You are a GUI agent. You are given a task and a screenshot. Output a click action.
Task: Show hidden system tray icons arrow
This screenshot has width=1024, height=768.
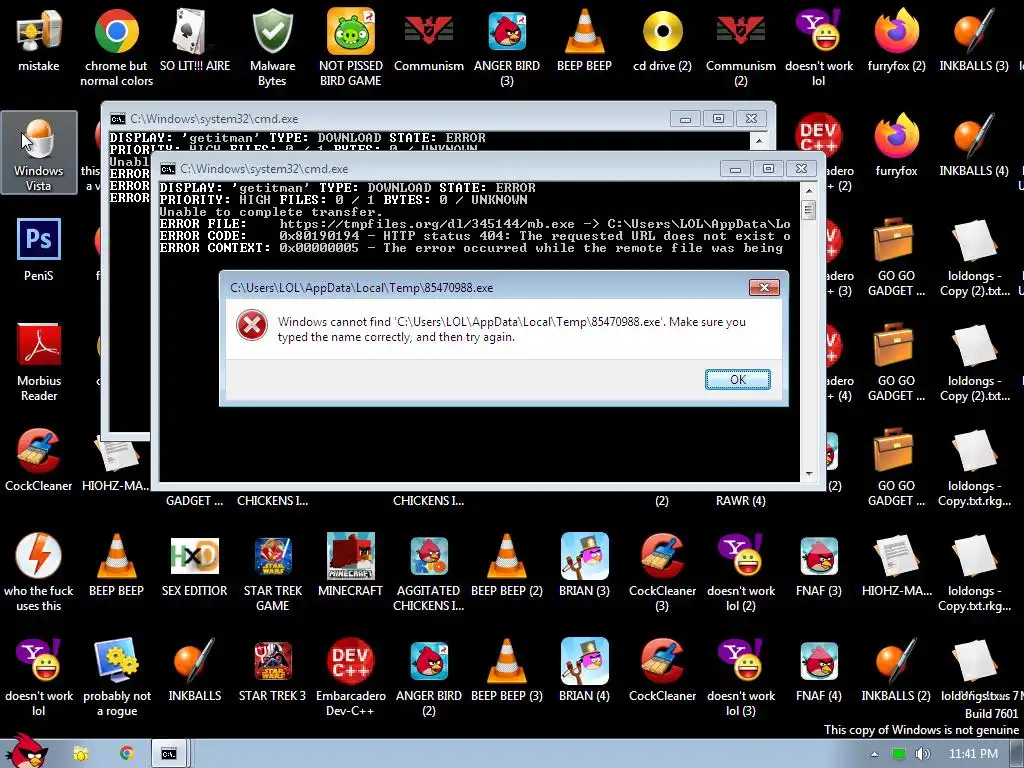pos(874,754)
